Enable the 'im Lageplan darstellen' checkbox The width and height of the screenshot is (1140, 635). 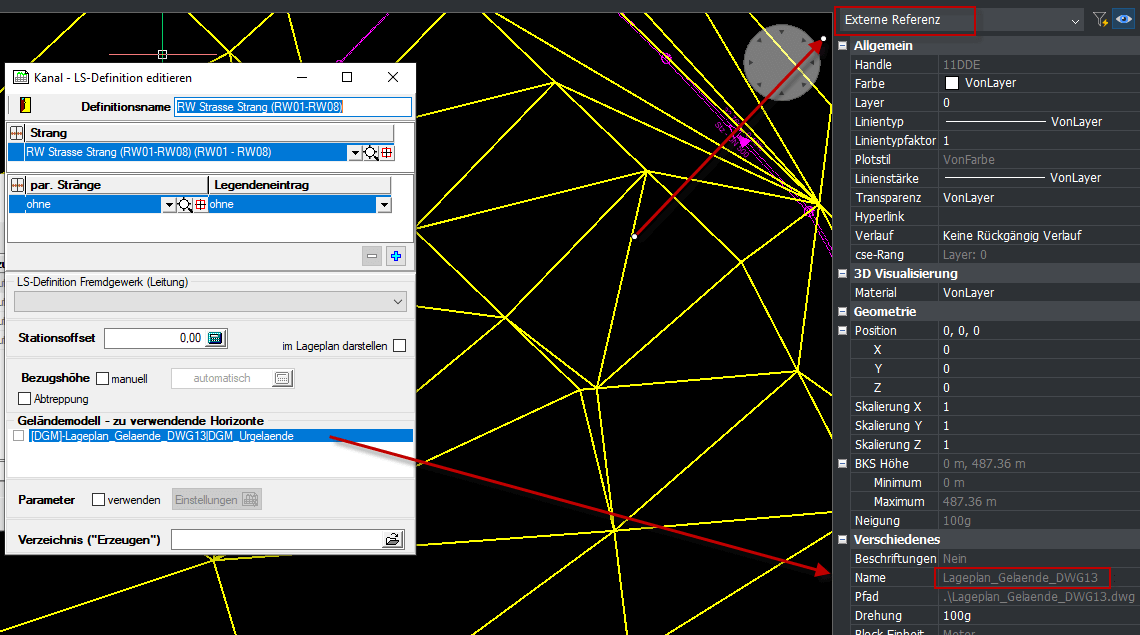click(400, 346)
